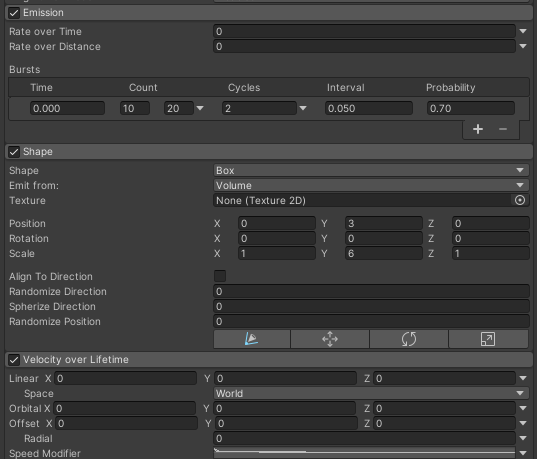Add a new burst with plus icon
The width and height of the screenshot is (537, 459).
[478, 129]
